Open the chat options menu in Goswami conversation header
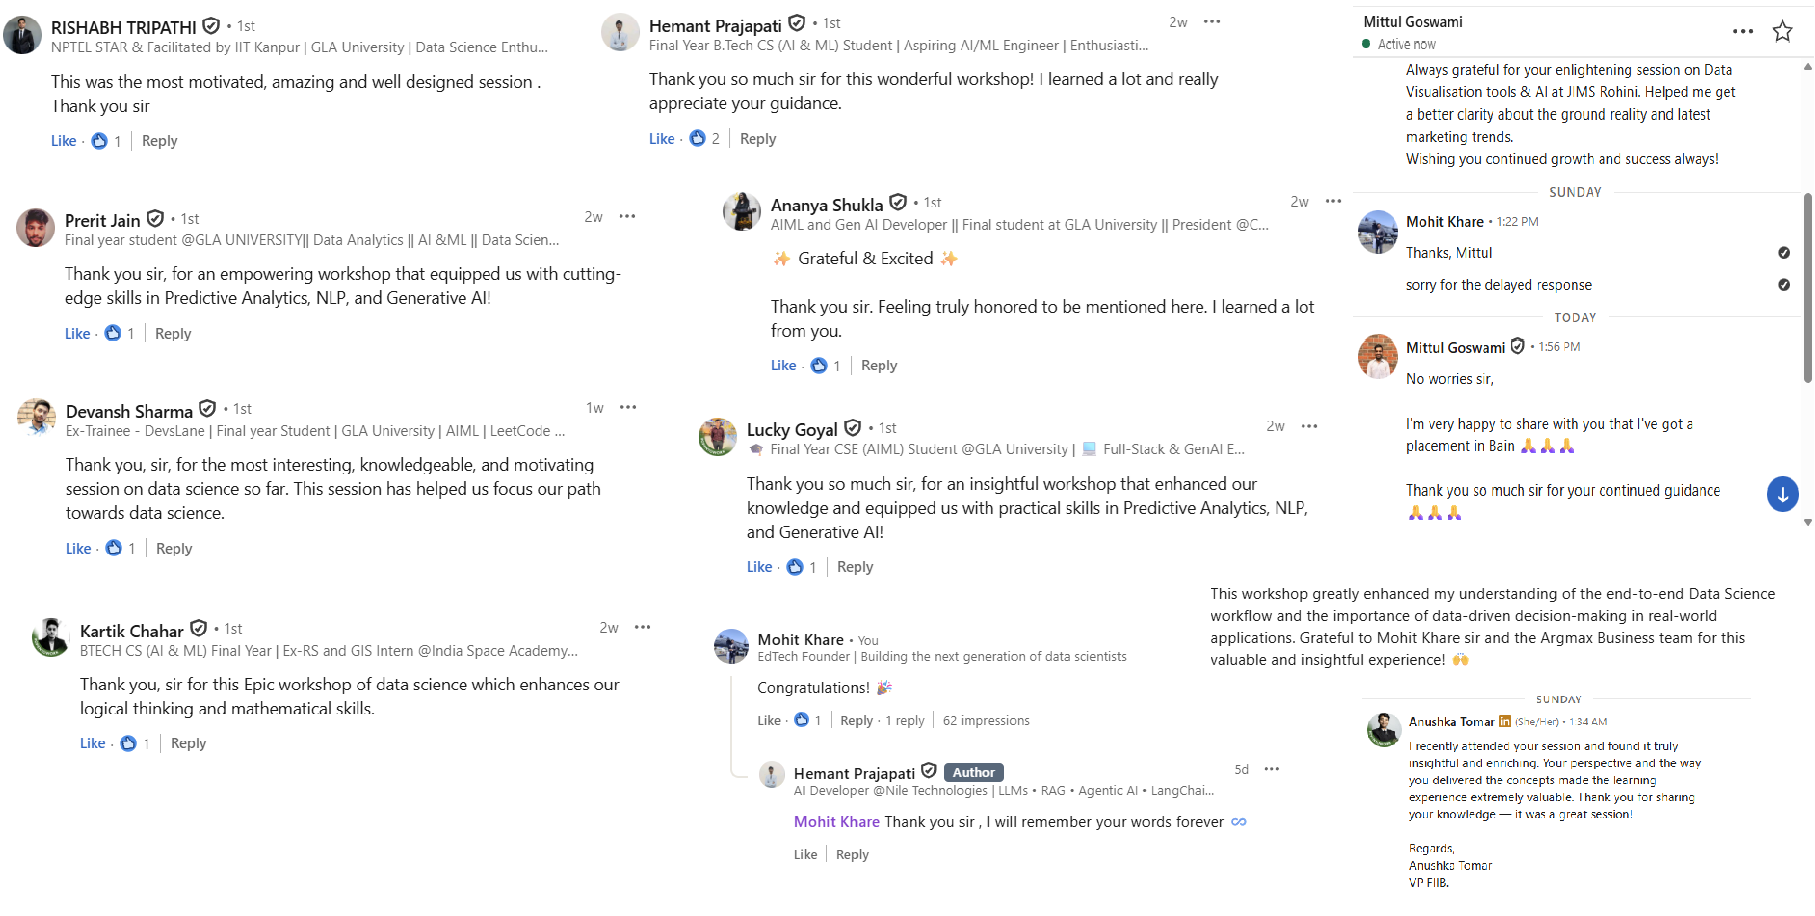The image size is (1815, 916). 1740,31
